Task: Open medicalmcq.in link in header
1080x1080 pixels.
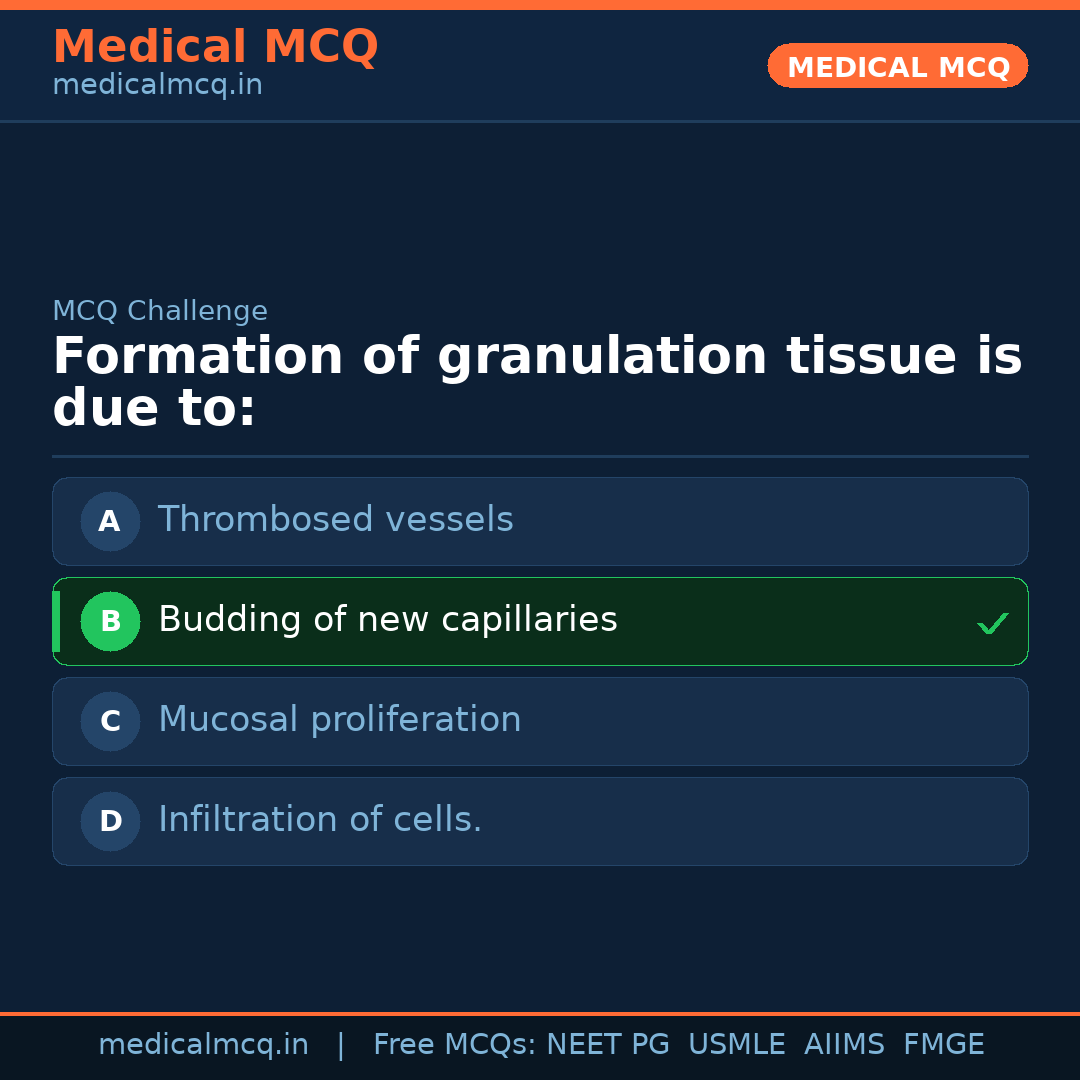Action: [157, 86]
